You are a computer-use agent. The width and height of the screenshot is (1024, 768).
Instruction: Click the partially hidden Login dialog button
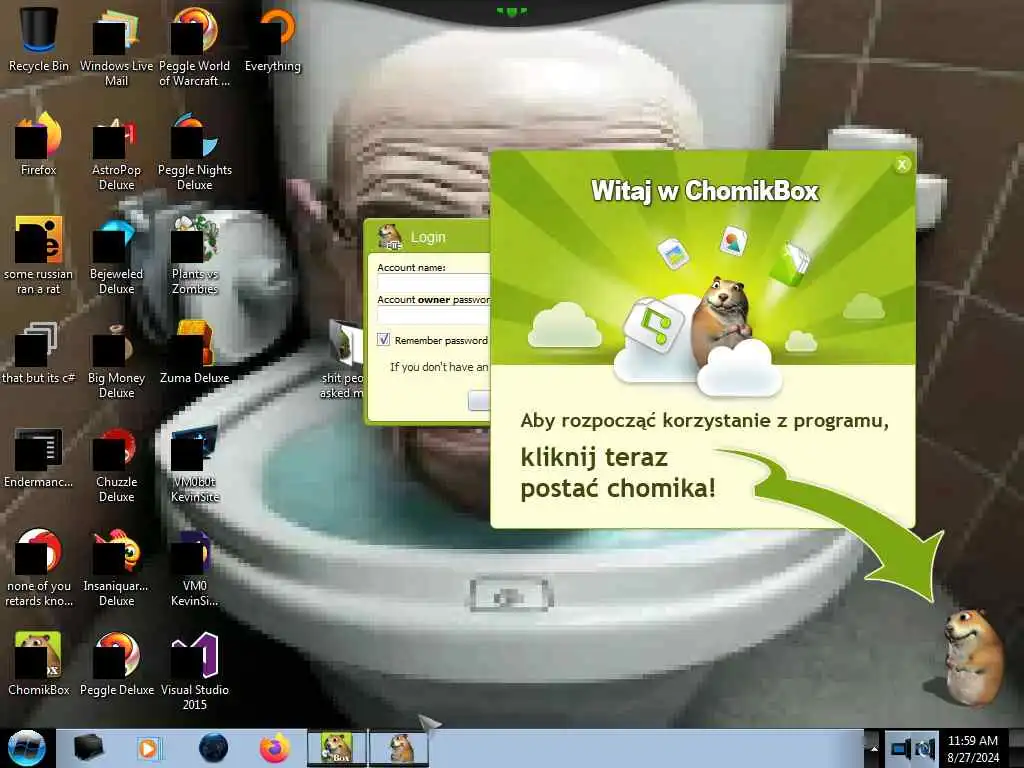[479, 400]
